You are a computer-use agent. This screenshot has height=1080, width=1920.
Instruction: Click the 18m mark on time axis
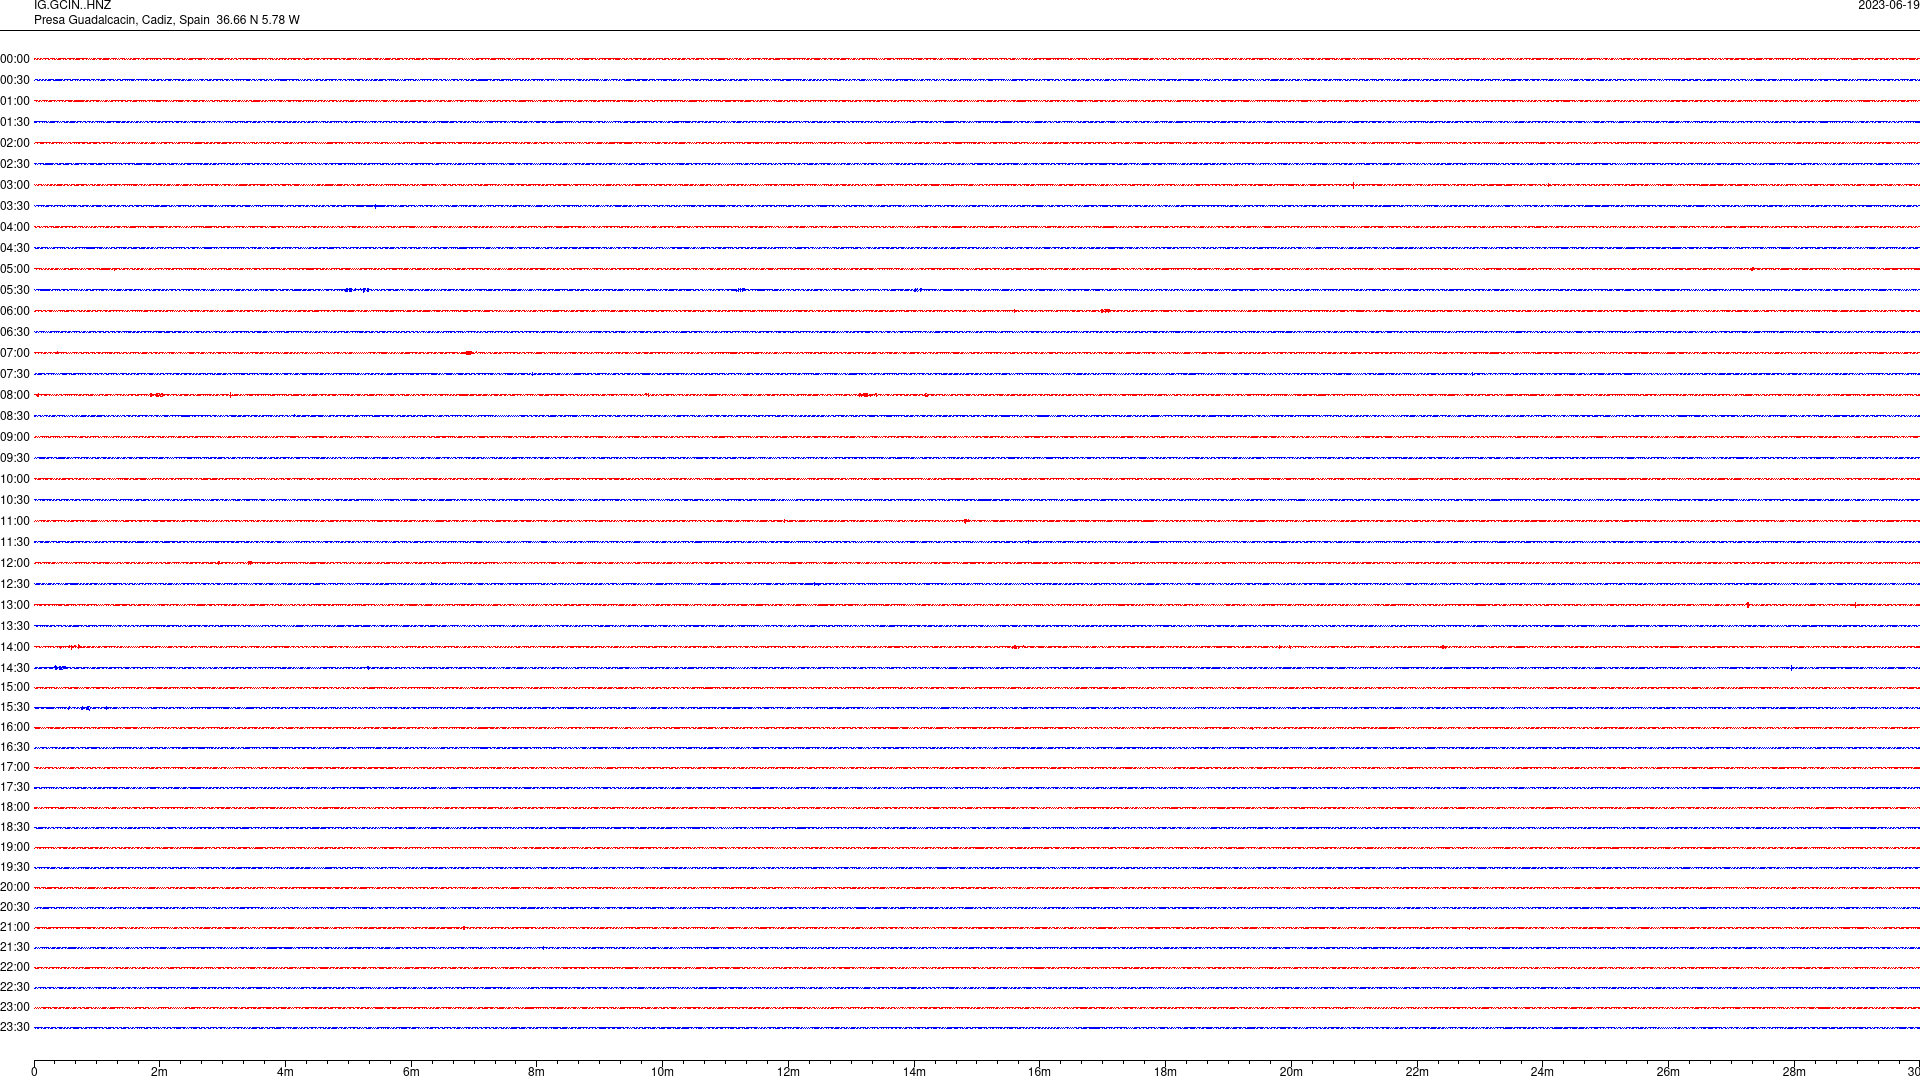coord(1165,1072)
